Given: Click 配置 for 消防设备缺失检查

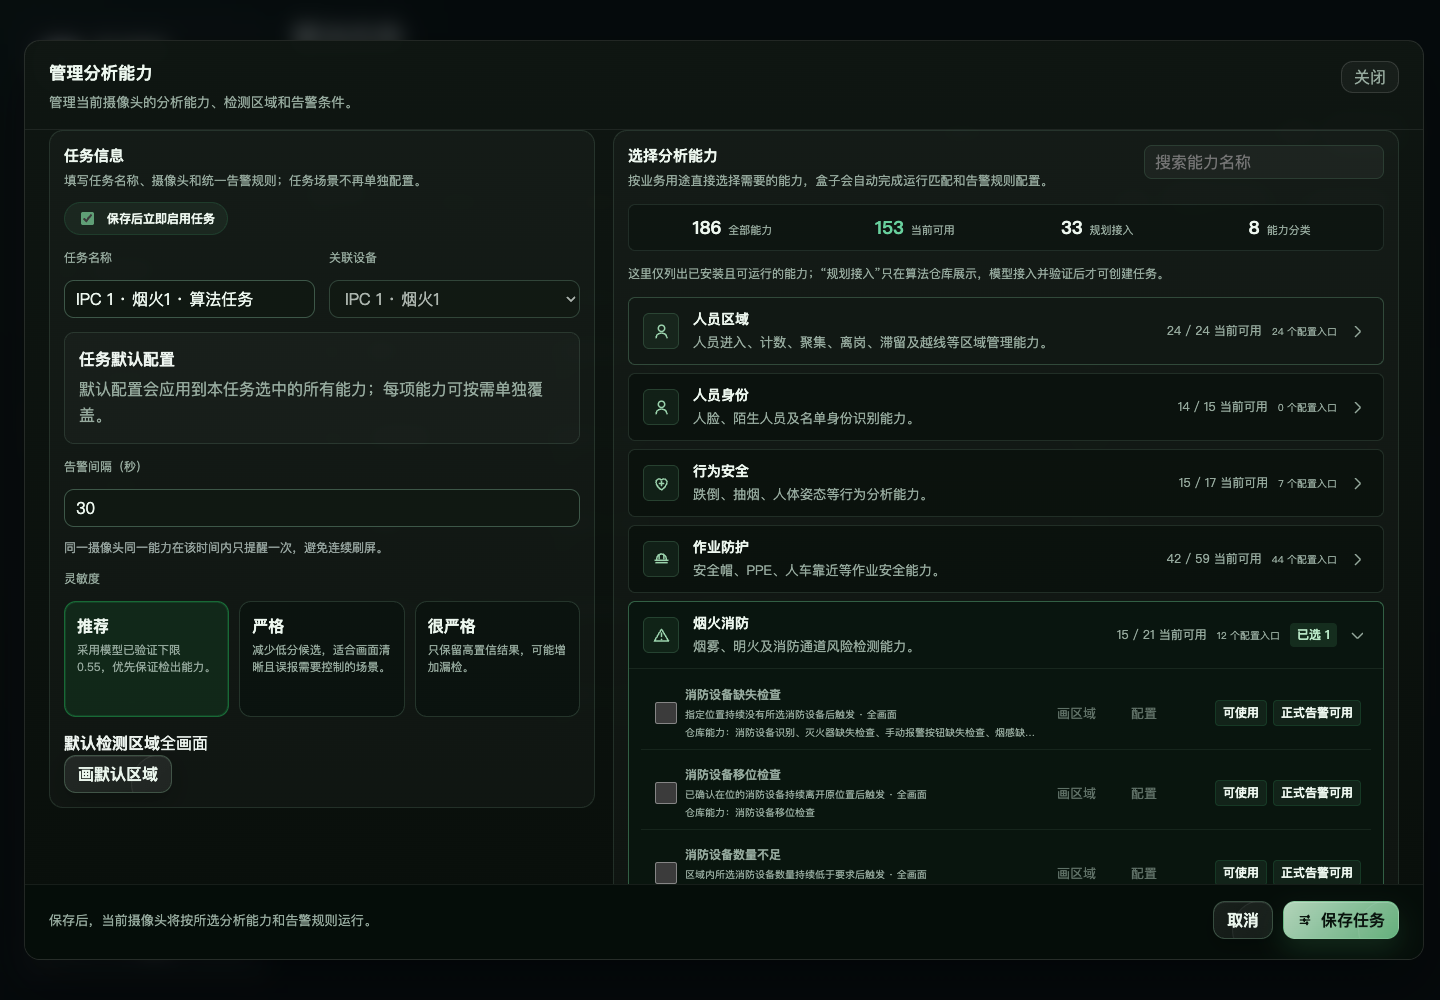Looking at the screenshot, I should click(x=1144, y=713).
